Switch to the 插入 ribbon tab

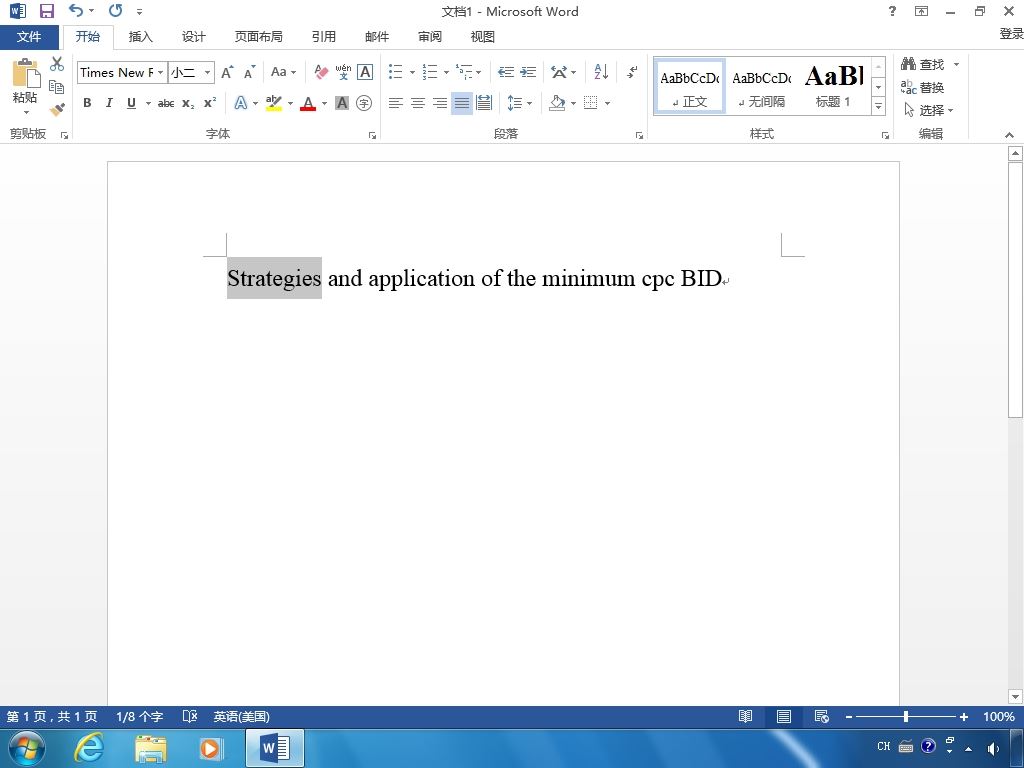coord(140,37)
